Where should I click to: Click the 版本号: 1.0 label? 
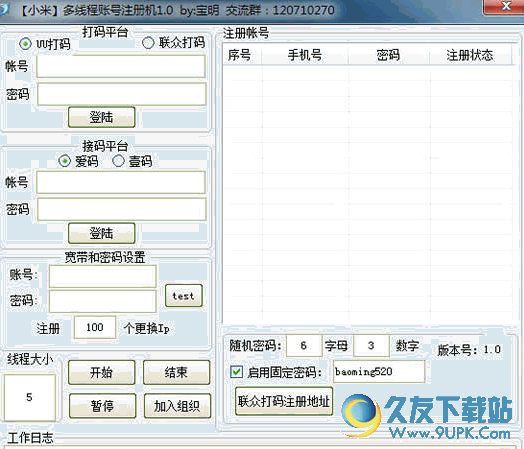pos(469,350)
